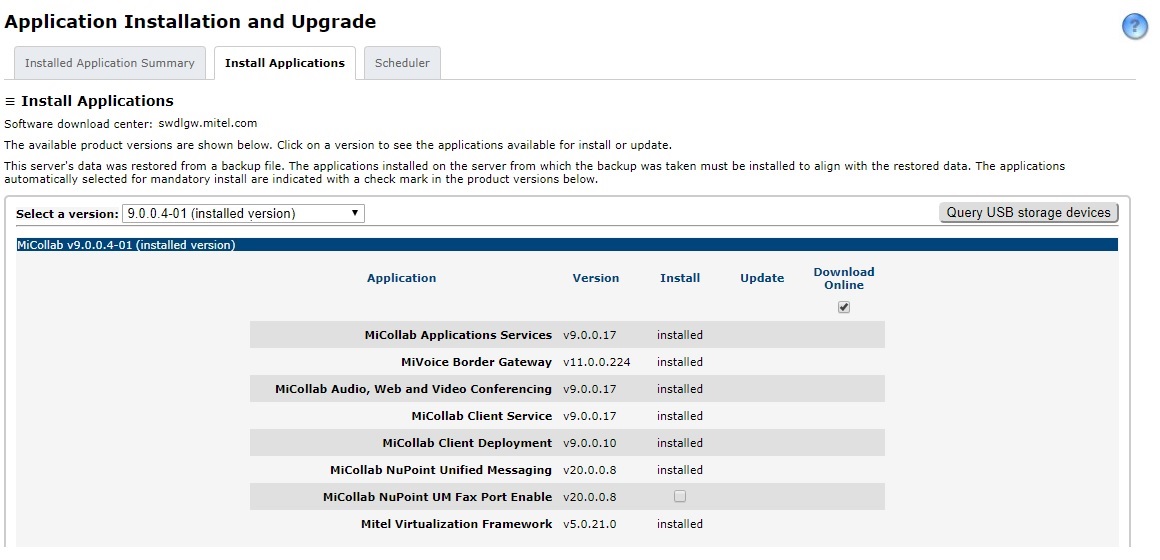
Task: Select the MiVoice Border Gateway row label
Action: click(x=476, y=362)
